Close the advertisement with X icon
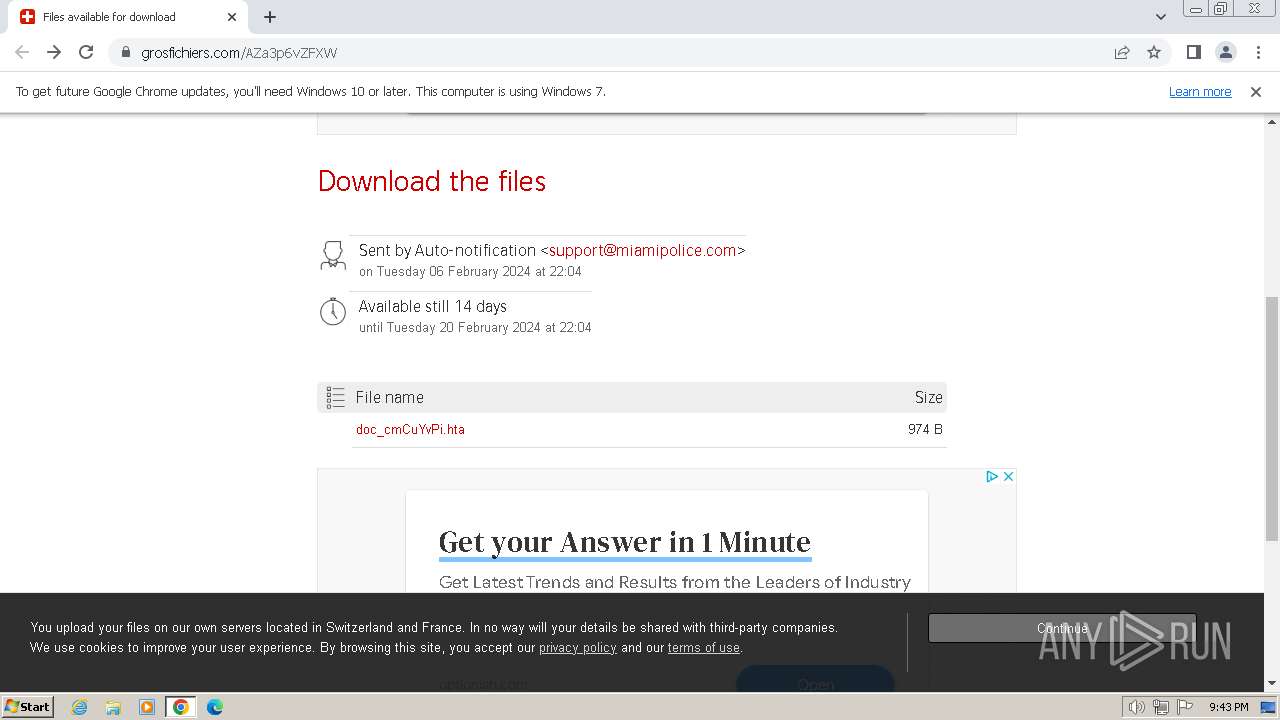Viewport: 1280px width, 720px height. [1008, 476]
